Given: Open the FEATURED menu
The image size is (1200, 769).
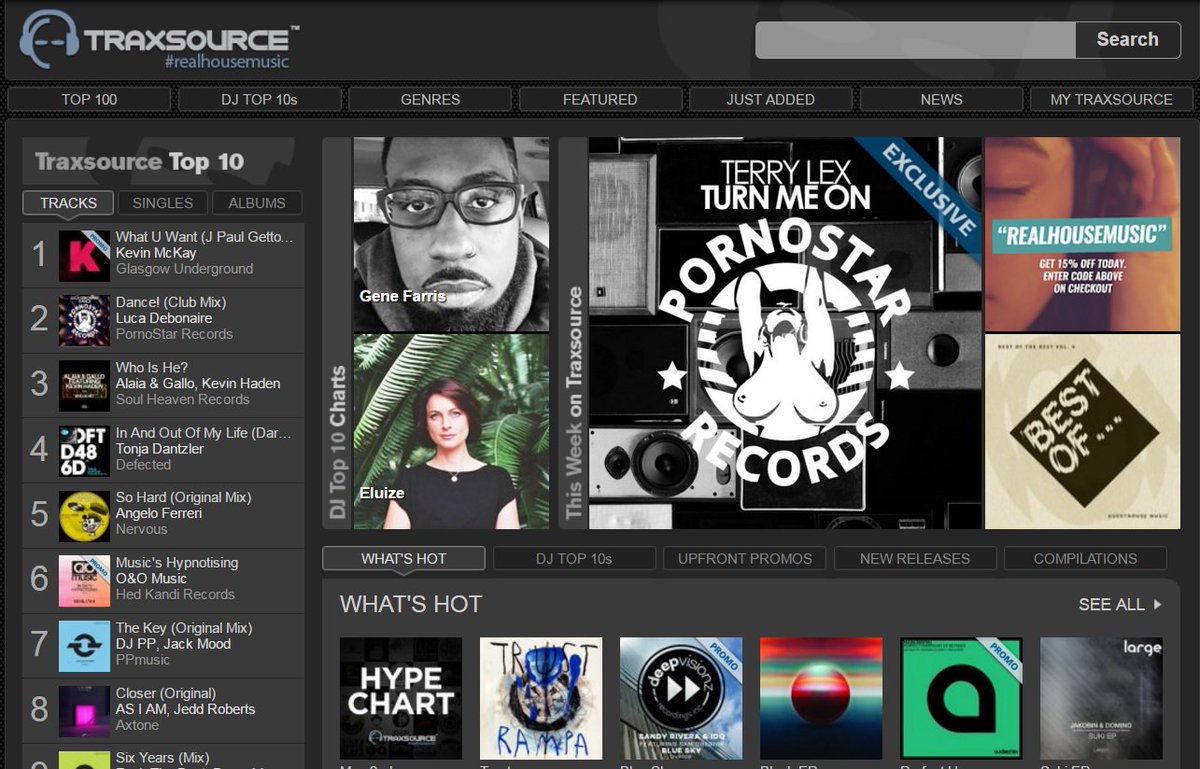Looking at the screenshot, I should [600, 99].
